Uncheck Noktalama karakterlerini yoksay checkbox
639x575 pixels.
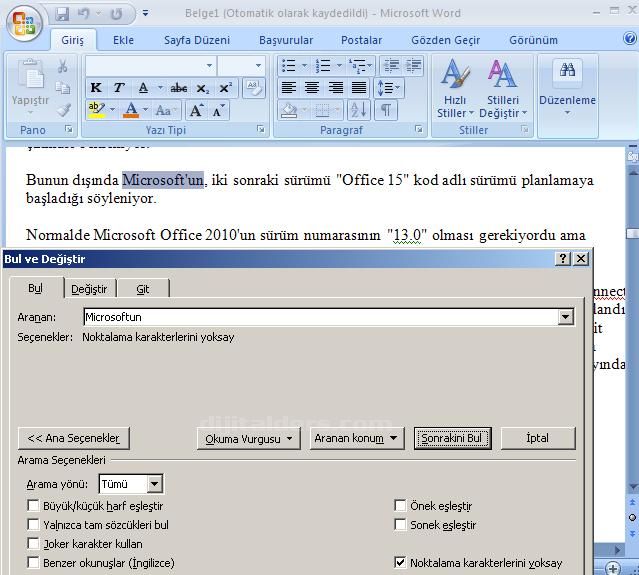[x=401, y=563]
